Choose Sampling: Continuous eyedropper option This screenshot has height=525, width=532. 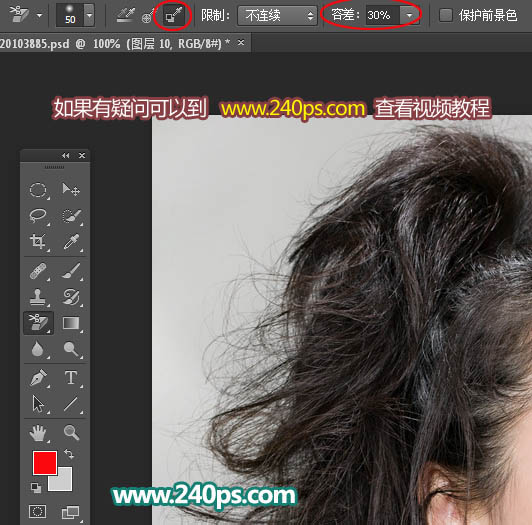pos(126,16)
